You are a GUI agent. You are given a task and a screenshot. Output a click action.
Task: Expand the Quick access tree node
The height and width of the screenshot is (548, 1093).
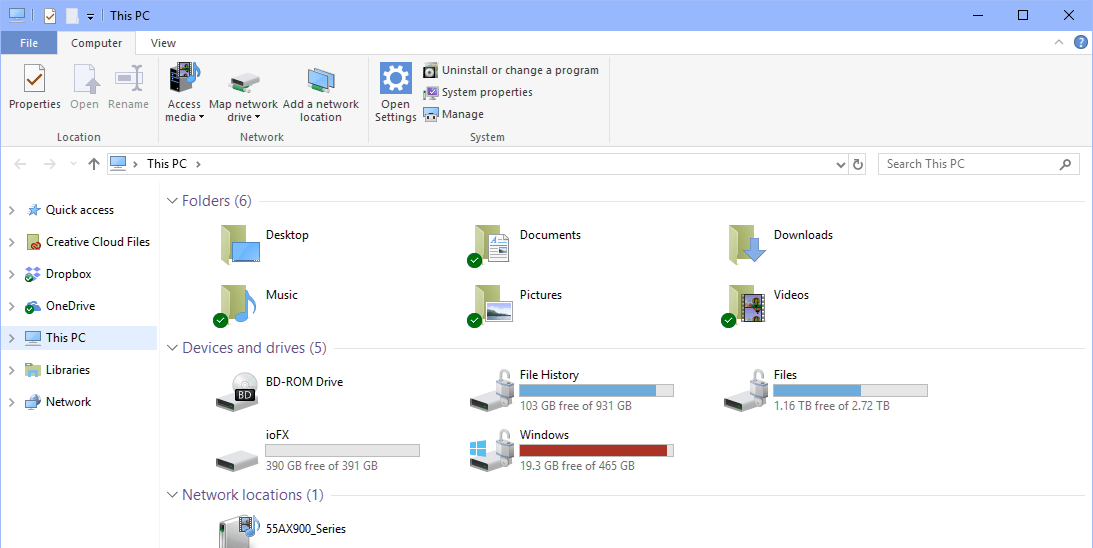click(x=11, y=210)
